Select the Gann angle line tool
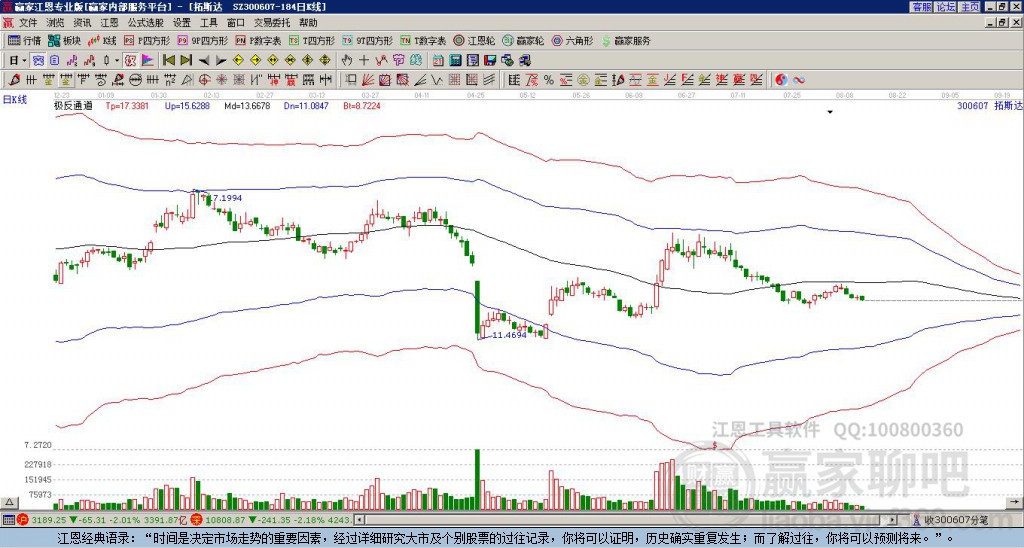This screenshot has height=548, width=1024. click(419, 80)
